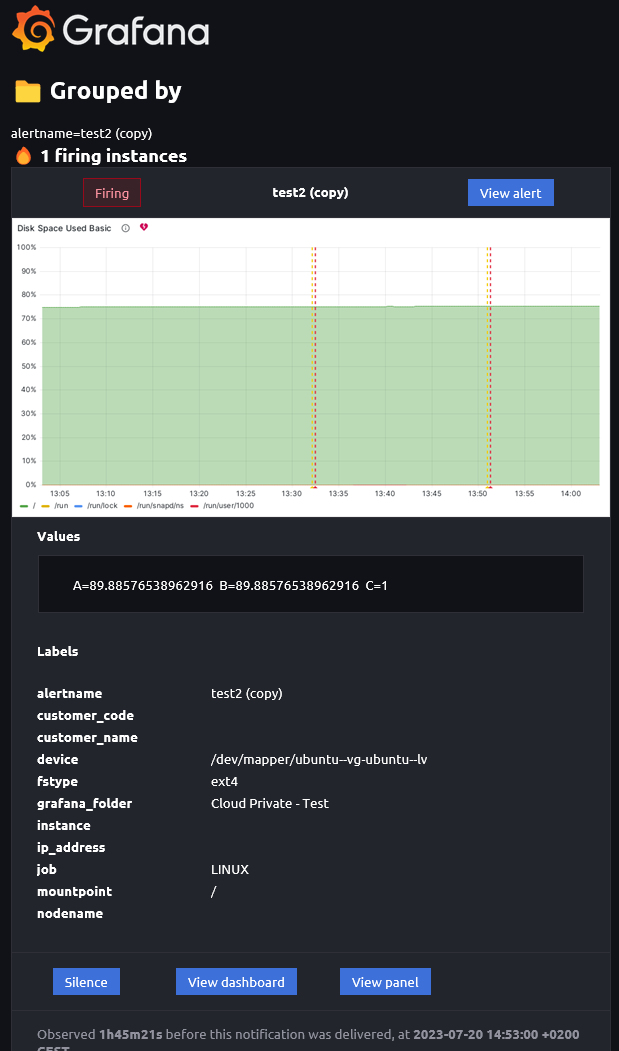
Task: Open the dashboard via View dashboard
Action: click(x=236, y=981)
